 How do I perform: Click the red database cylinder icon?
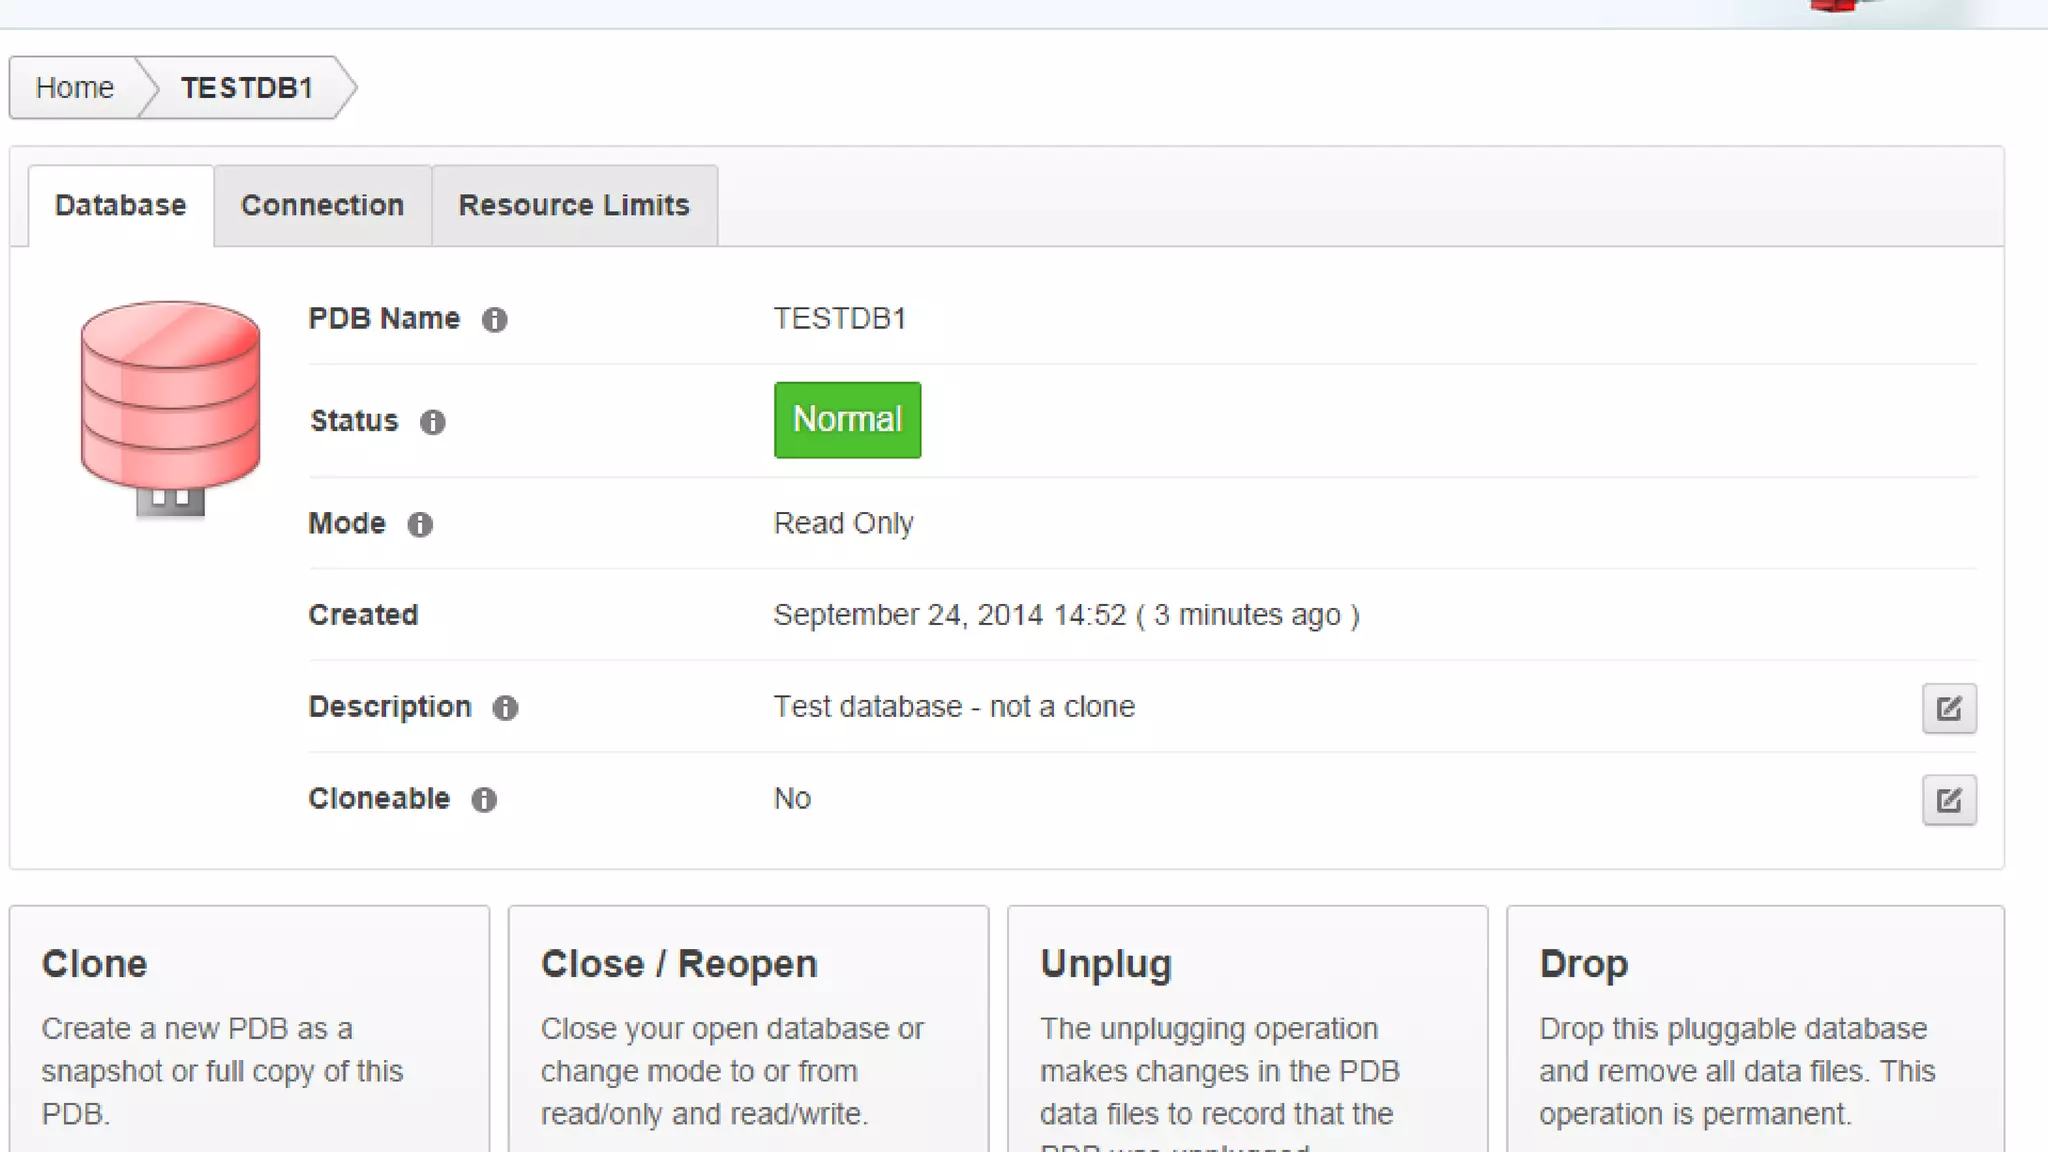tap(170, 406)
